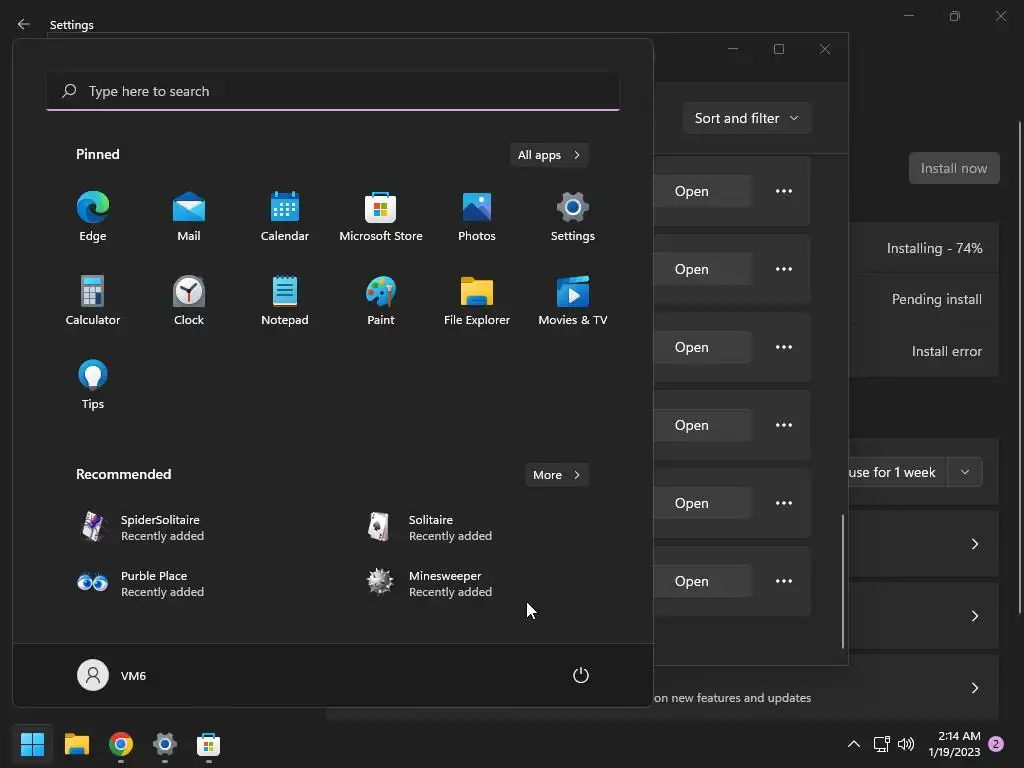Screen dimensions: 1024x768
Task: Launch the pinned Photos app
Action: tap(477, 217)
